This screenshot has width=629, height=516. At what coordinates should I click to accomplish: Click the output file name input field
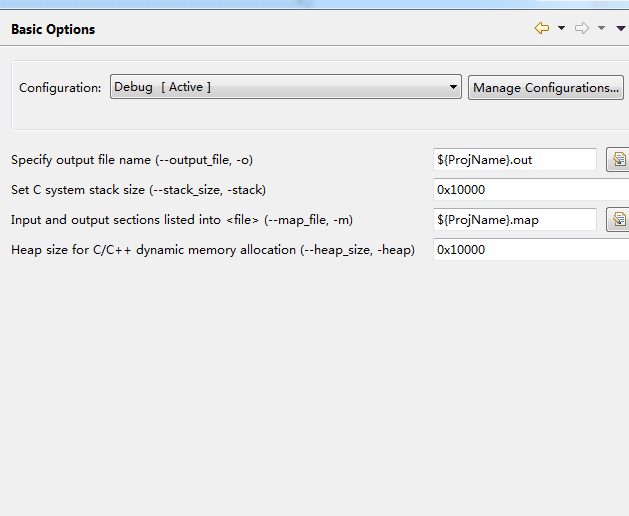[515, 160]
